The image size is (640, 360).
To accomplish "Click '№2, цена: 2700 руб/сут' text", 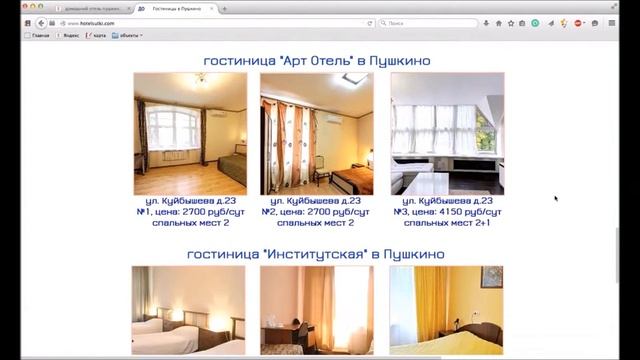I will [316, 212].
